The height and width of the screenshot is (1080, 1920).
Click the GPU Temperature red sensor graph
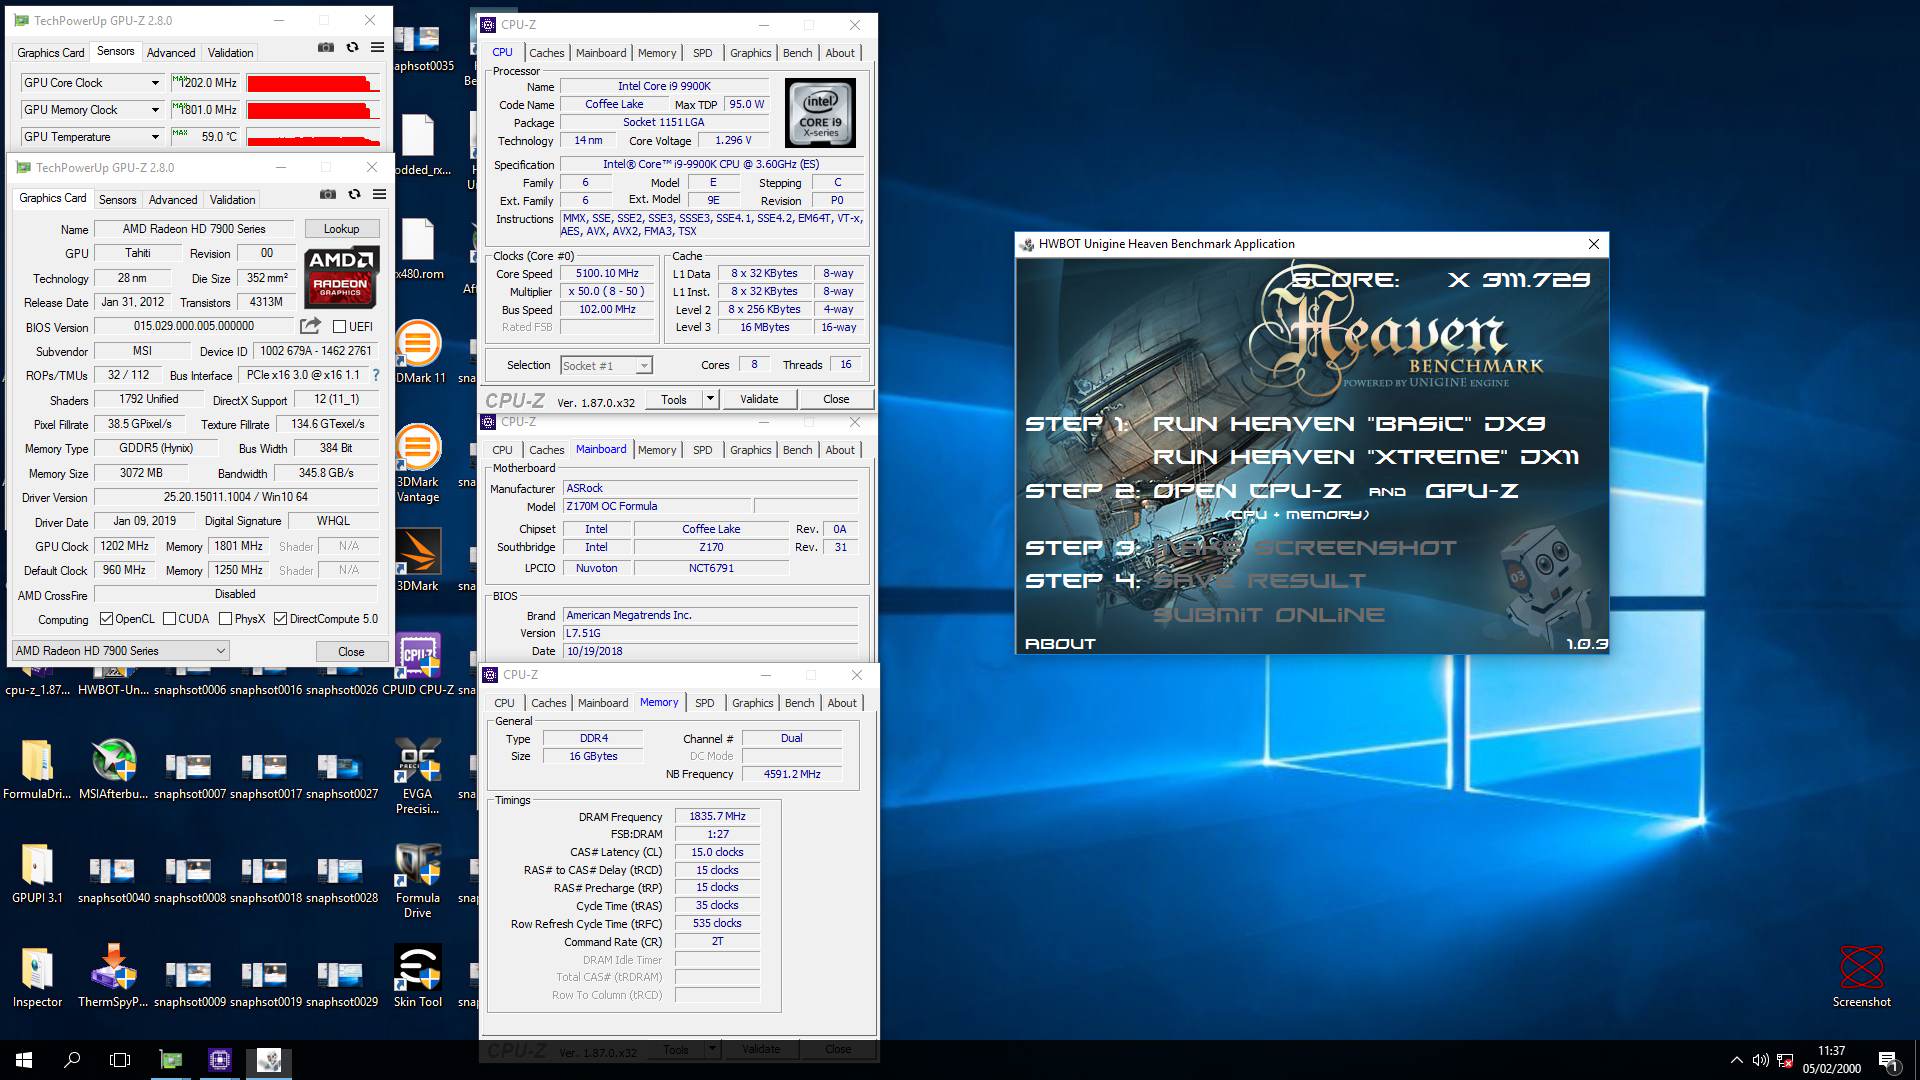313,137
